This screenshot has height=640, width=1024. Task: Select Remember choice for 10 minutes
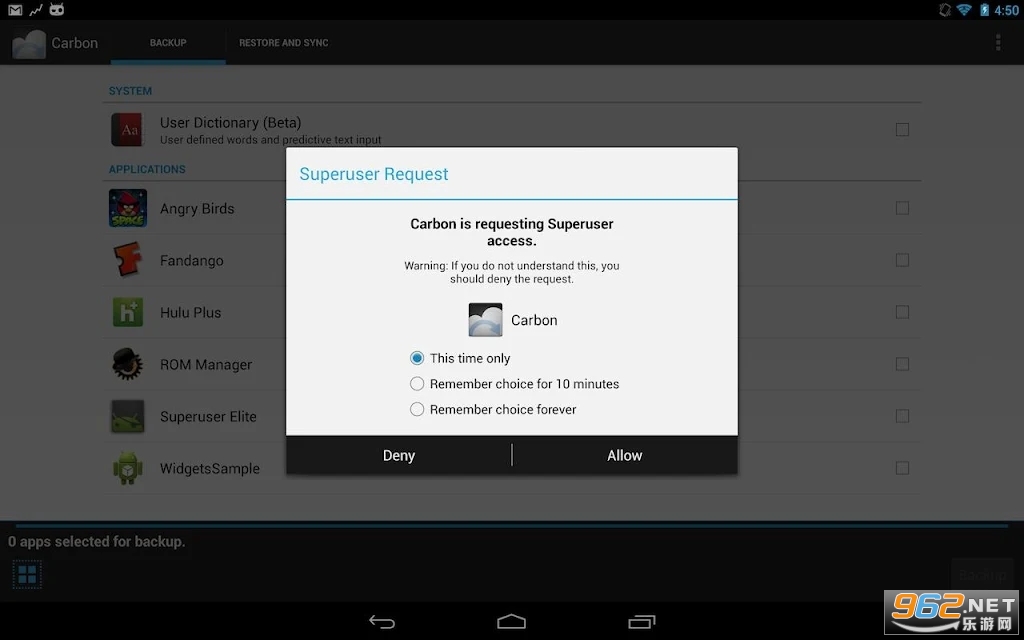[514, 384]
